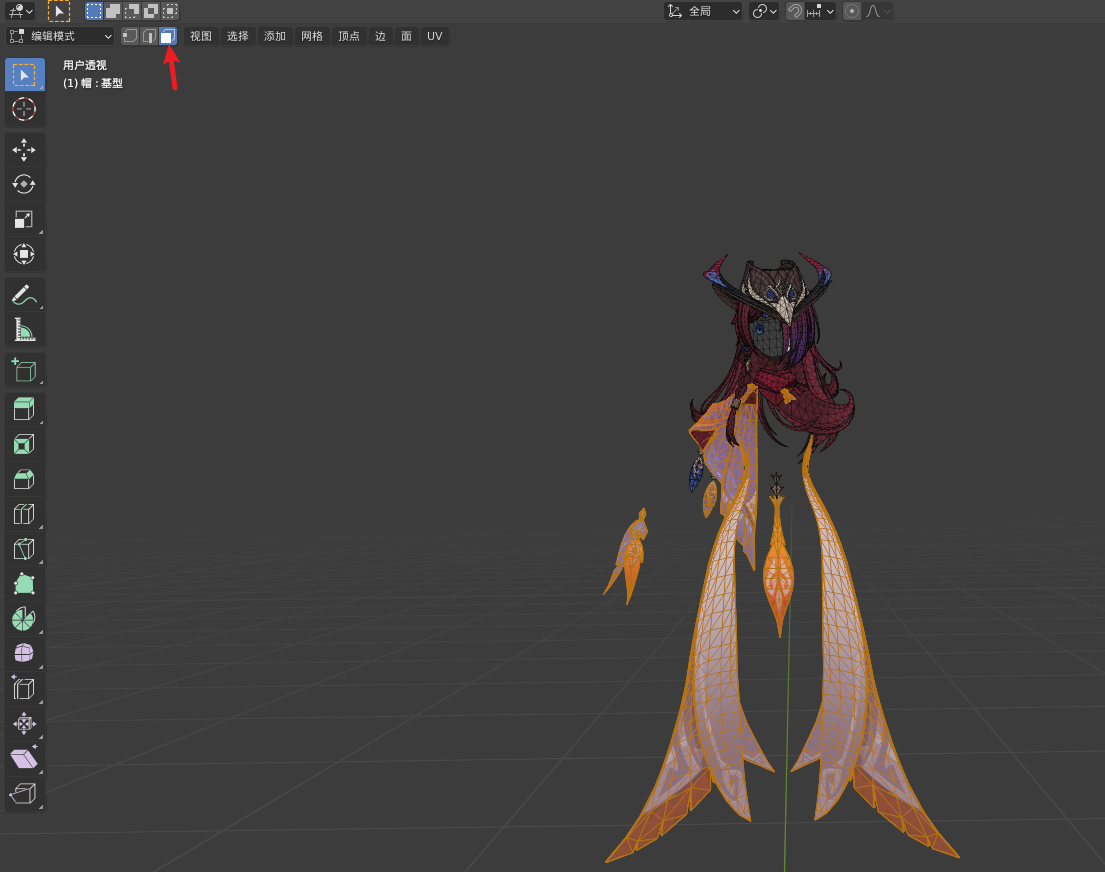The height and width of the screenshot is (872, 1105).
Task: Toggle the snap magnet button
Action: pyautogui.click(x=795, y=11)
